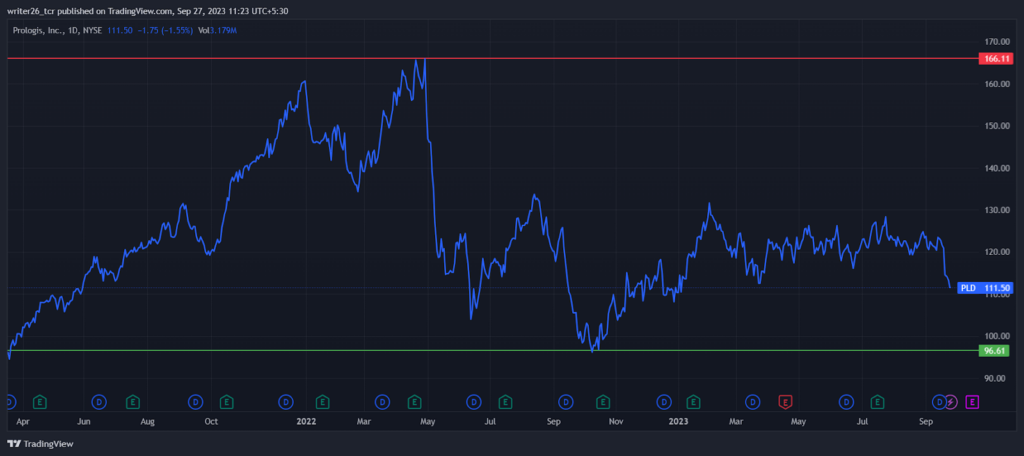Viewport: 1024px width, 456px height.
Task: Click the 150.00 price axis label
Action: (x=997, y=126)
